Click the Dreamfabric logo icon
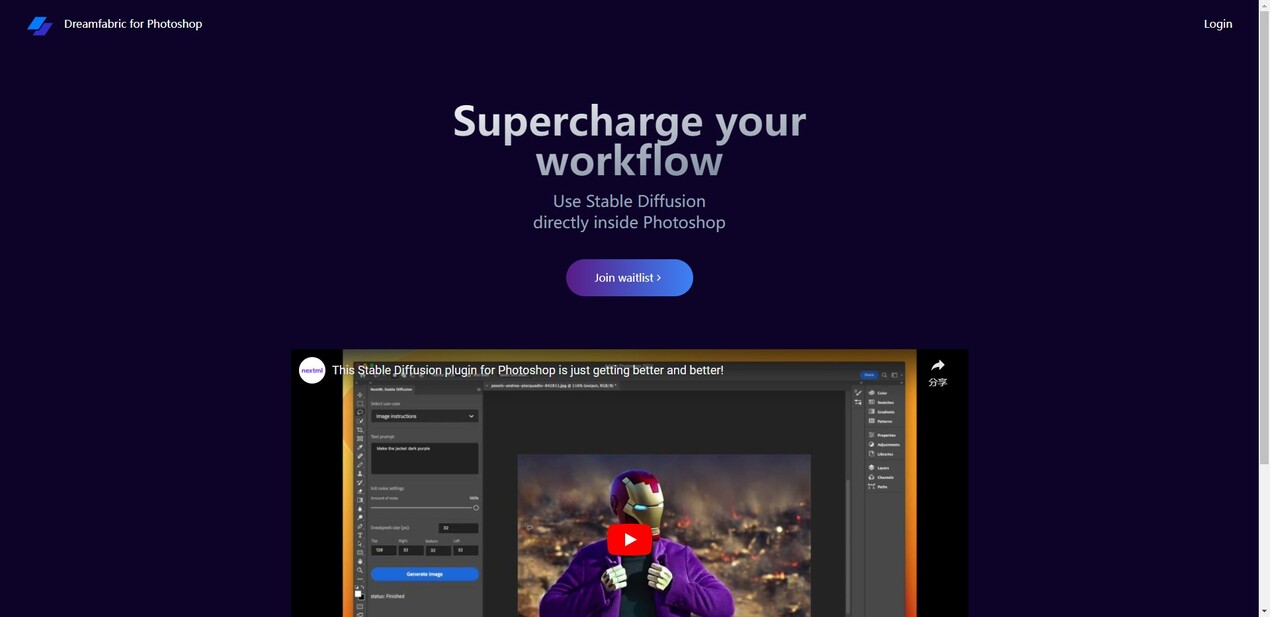1270x617 pixels. (40, 25)
